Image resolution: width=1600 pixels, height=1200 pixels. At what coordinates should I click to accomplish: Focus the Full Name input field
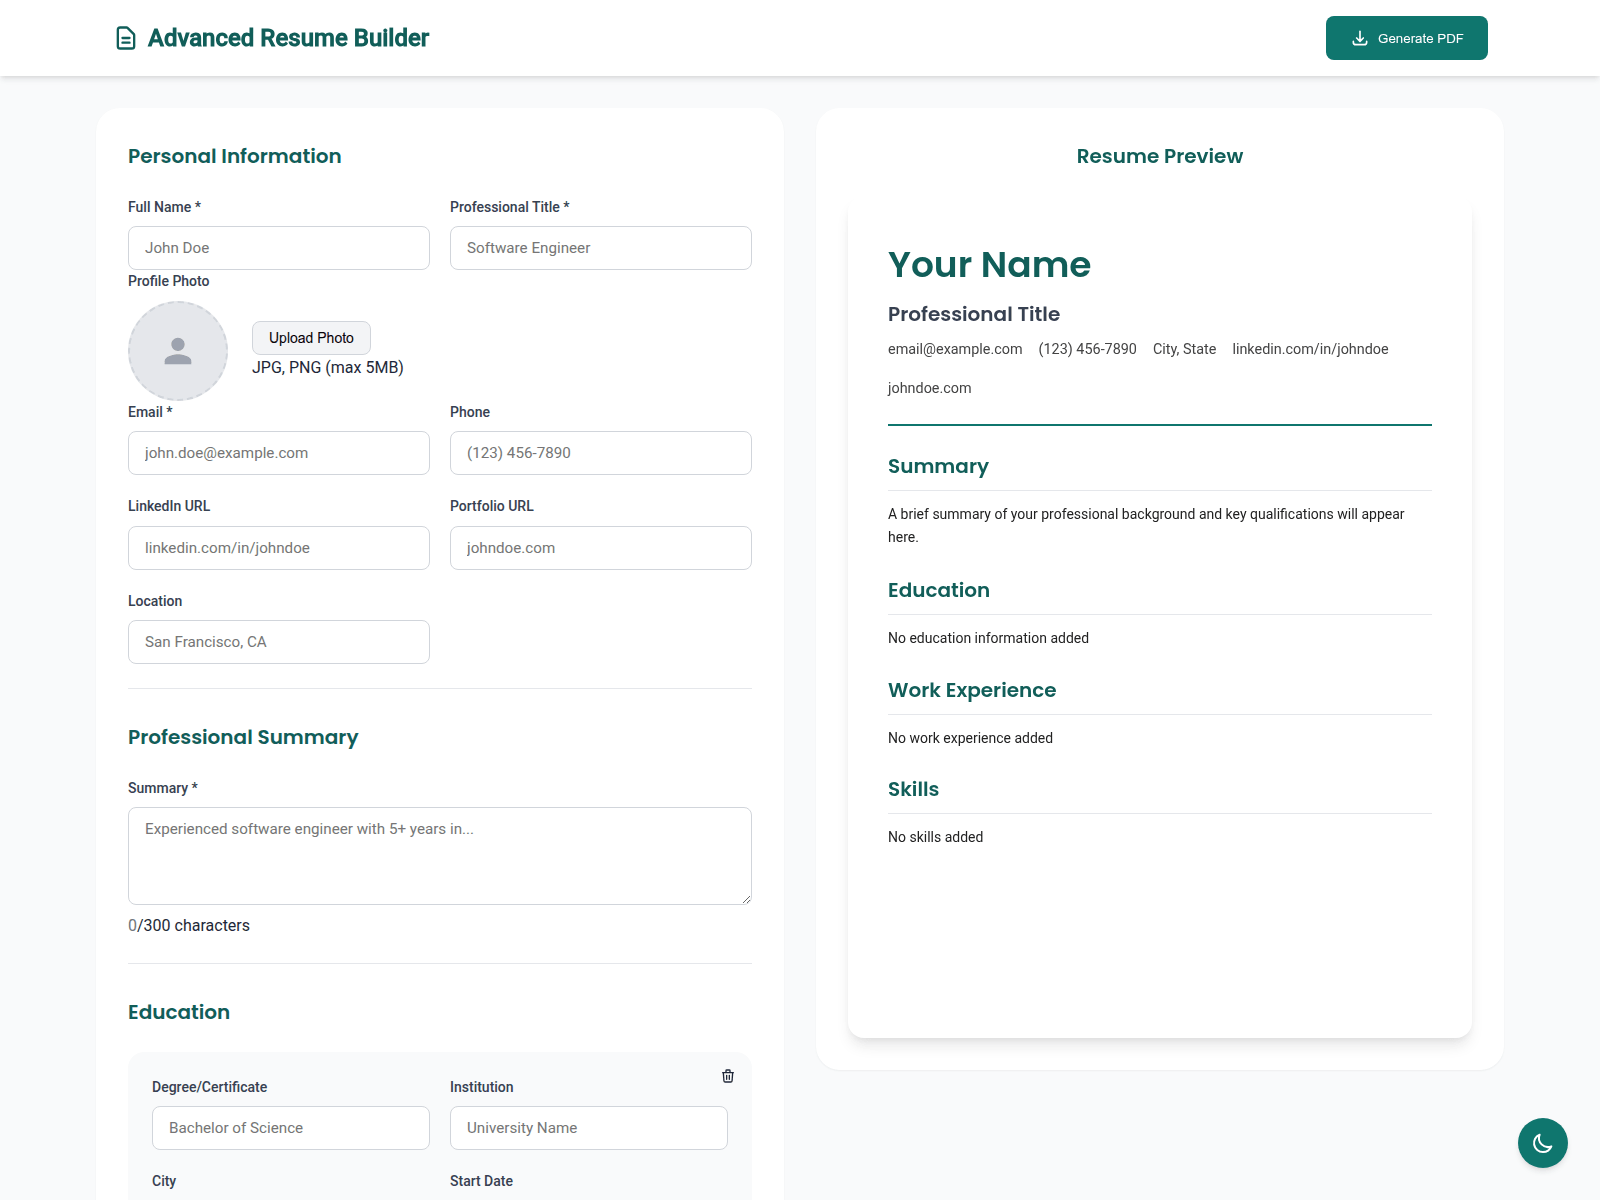click(x=279, y=248)
